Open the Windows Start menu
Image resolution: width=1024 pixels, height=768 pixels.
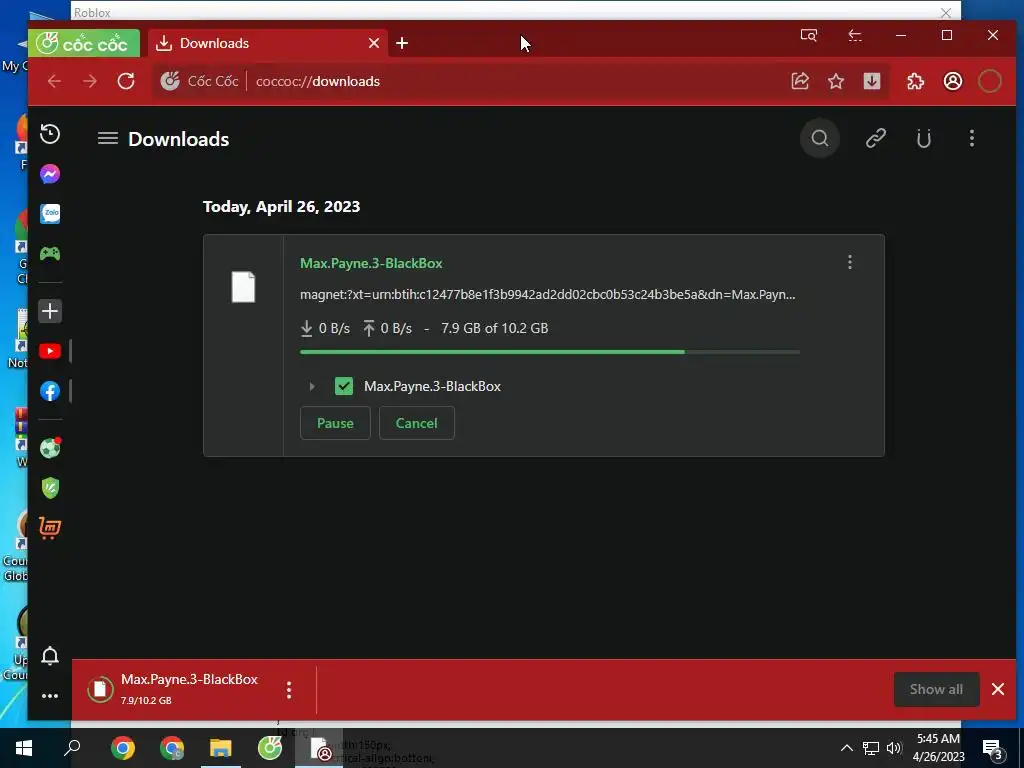24,748
